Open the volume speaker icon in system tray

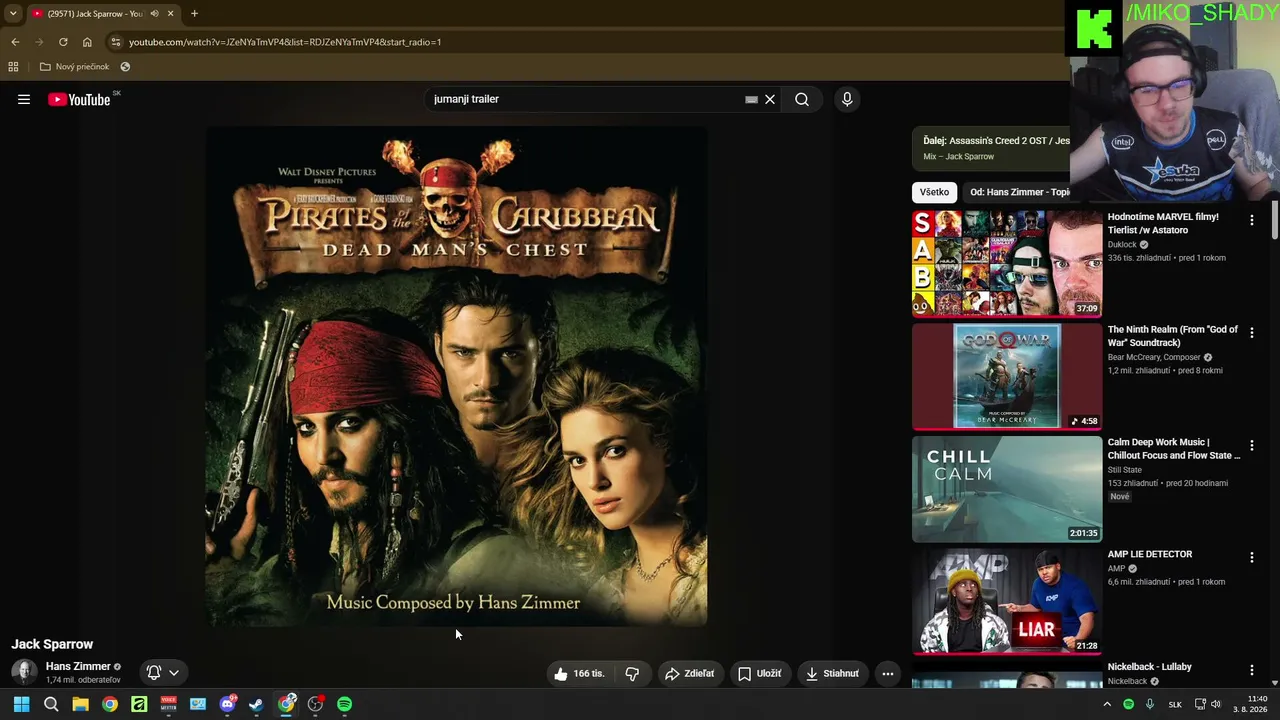[1216, 704]
